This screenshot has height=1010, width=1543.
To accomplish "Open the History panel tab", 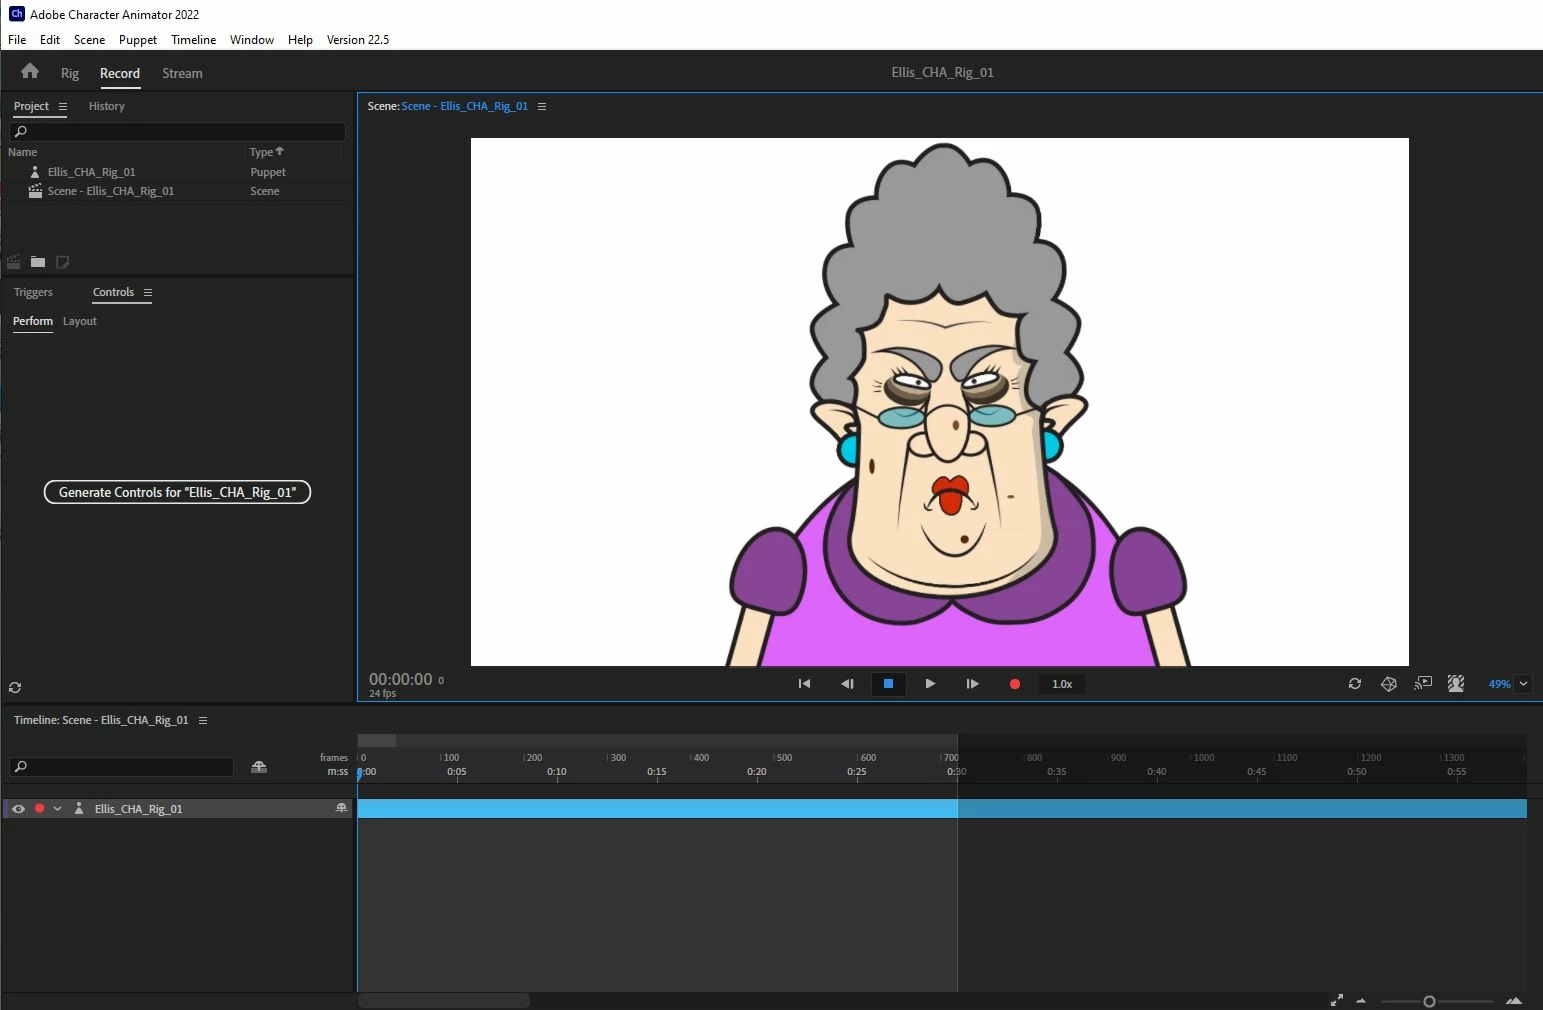I will point(106,106).
